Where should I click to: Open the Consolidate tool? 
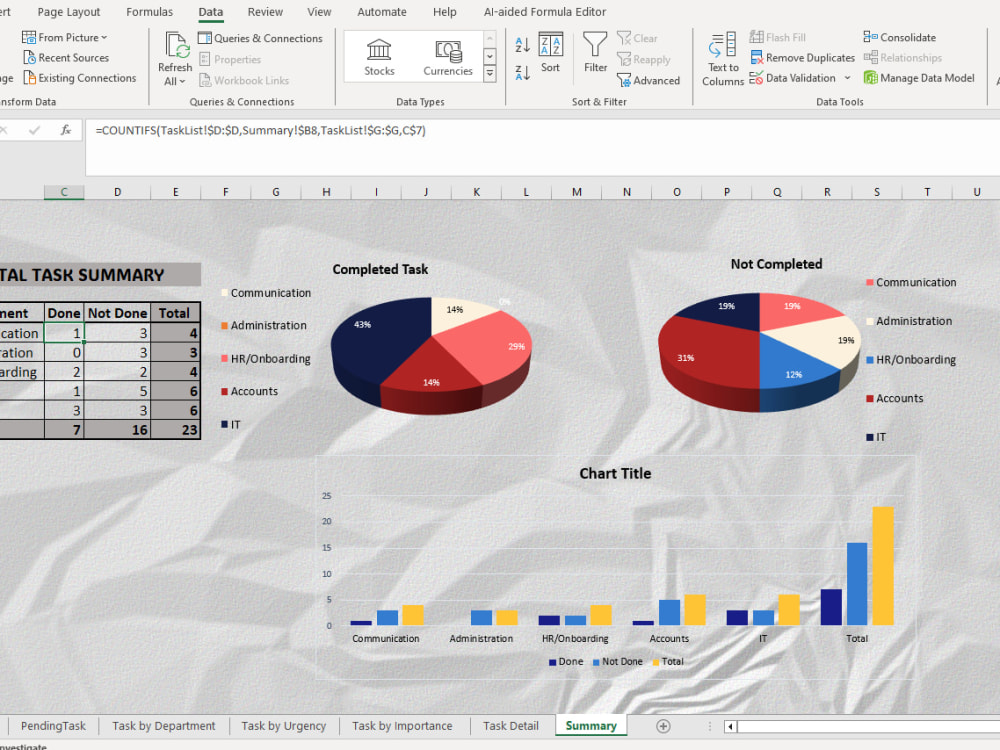(x=899, y=37)
